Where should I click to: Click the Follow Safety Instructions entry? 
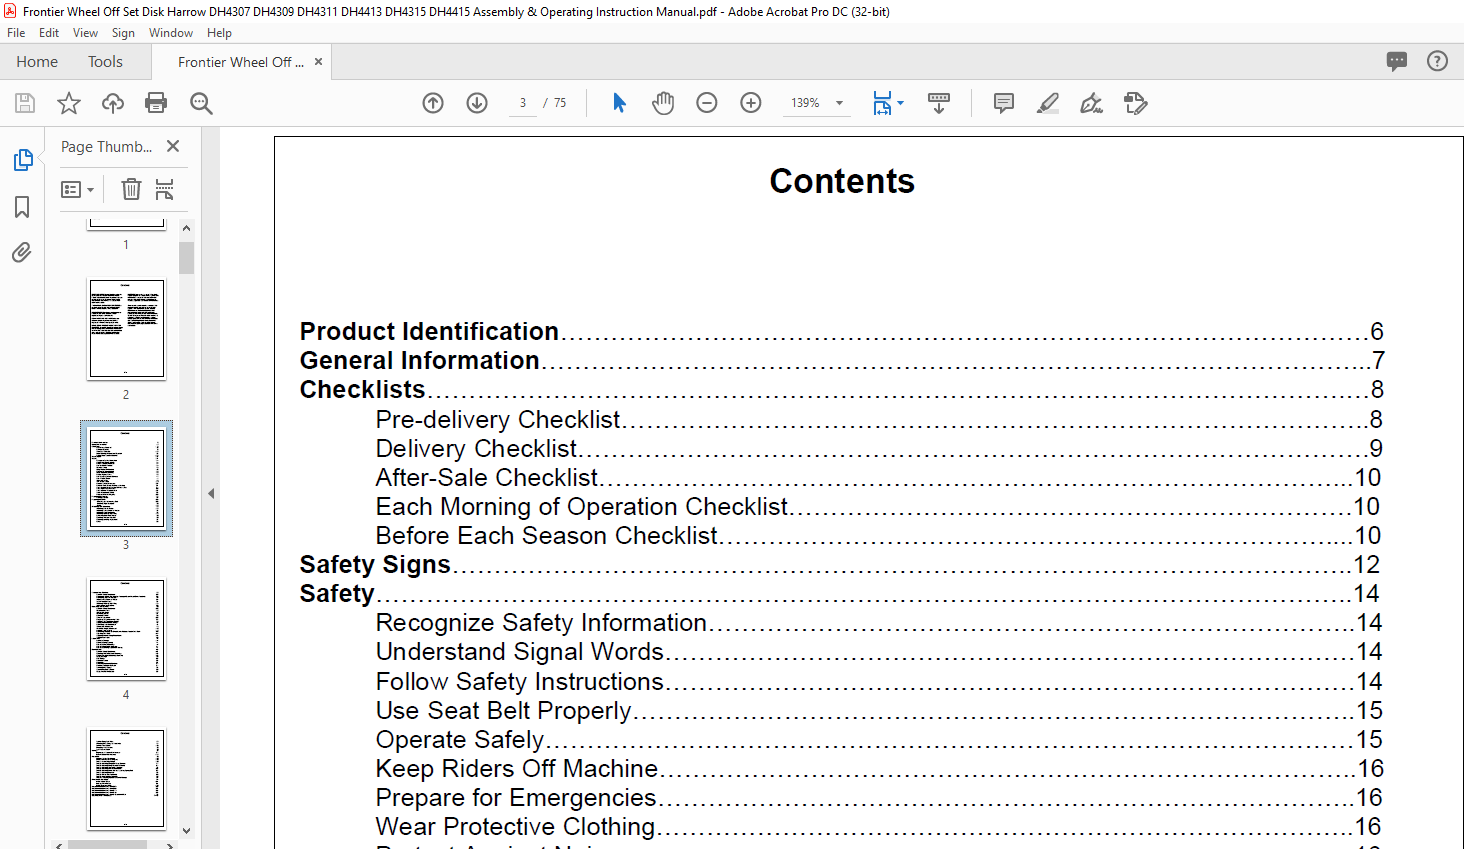coord(880,681)
